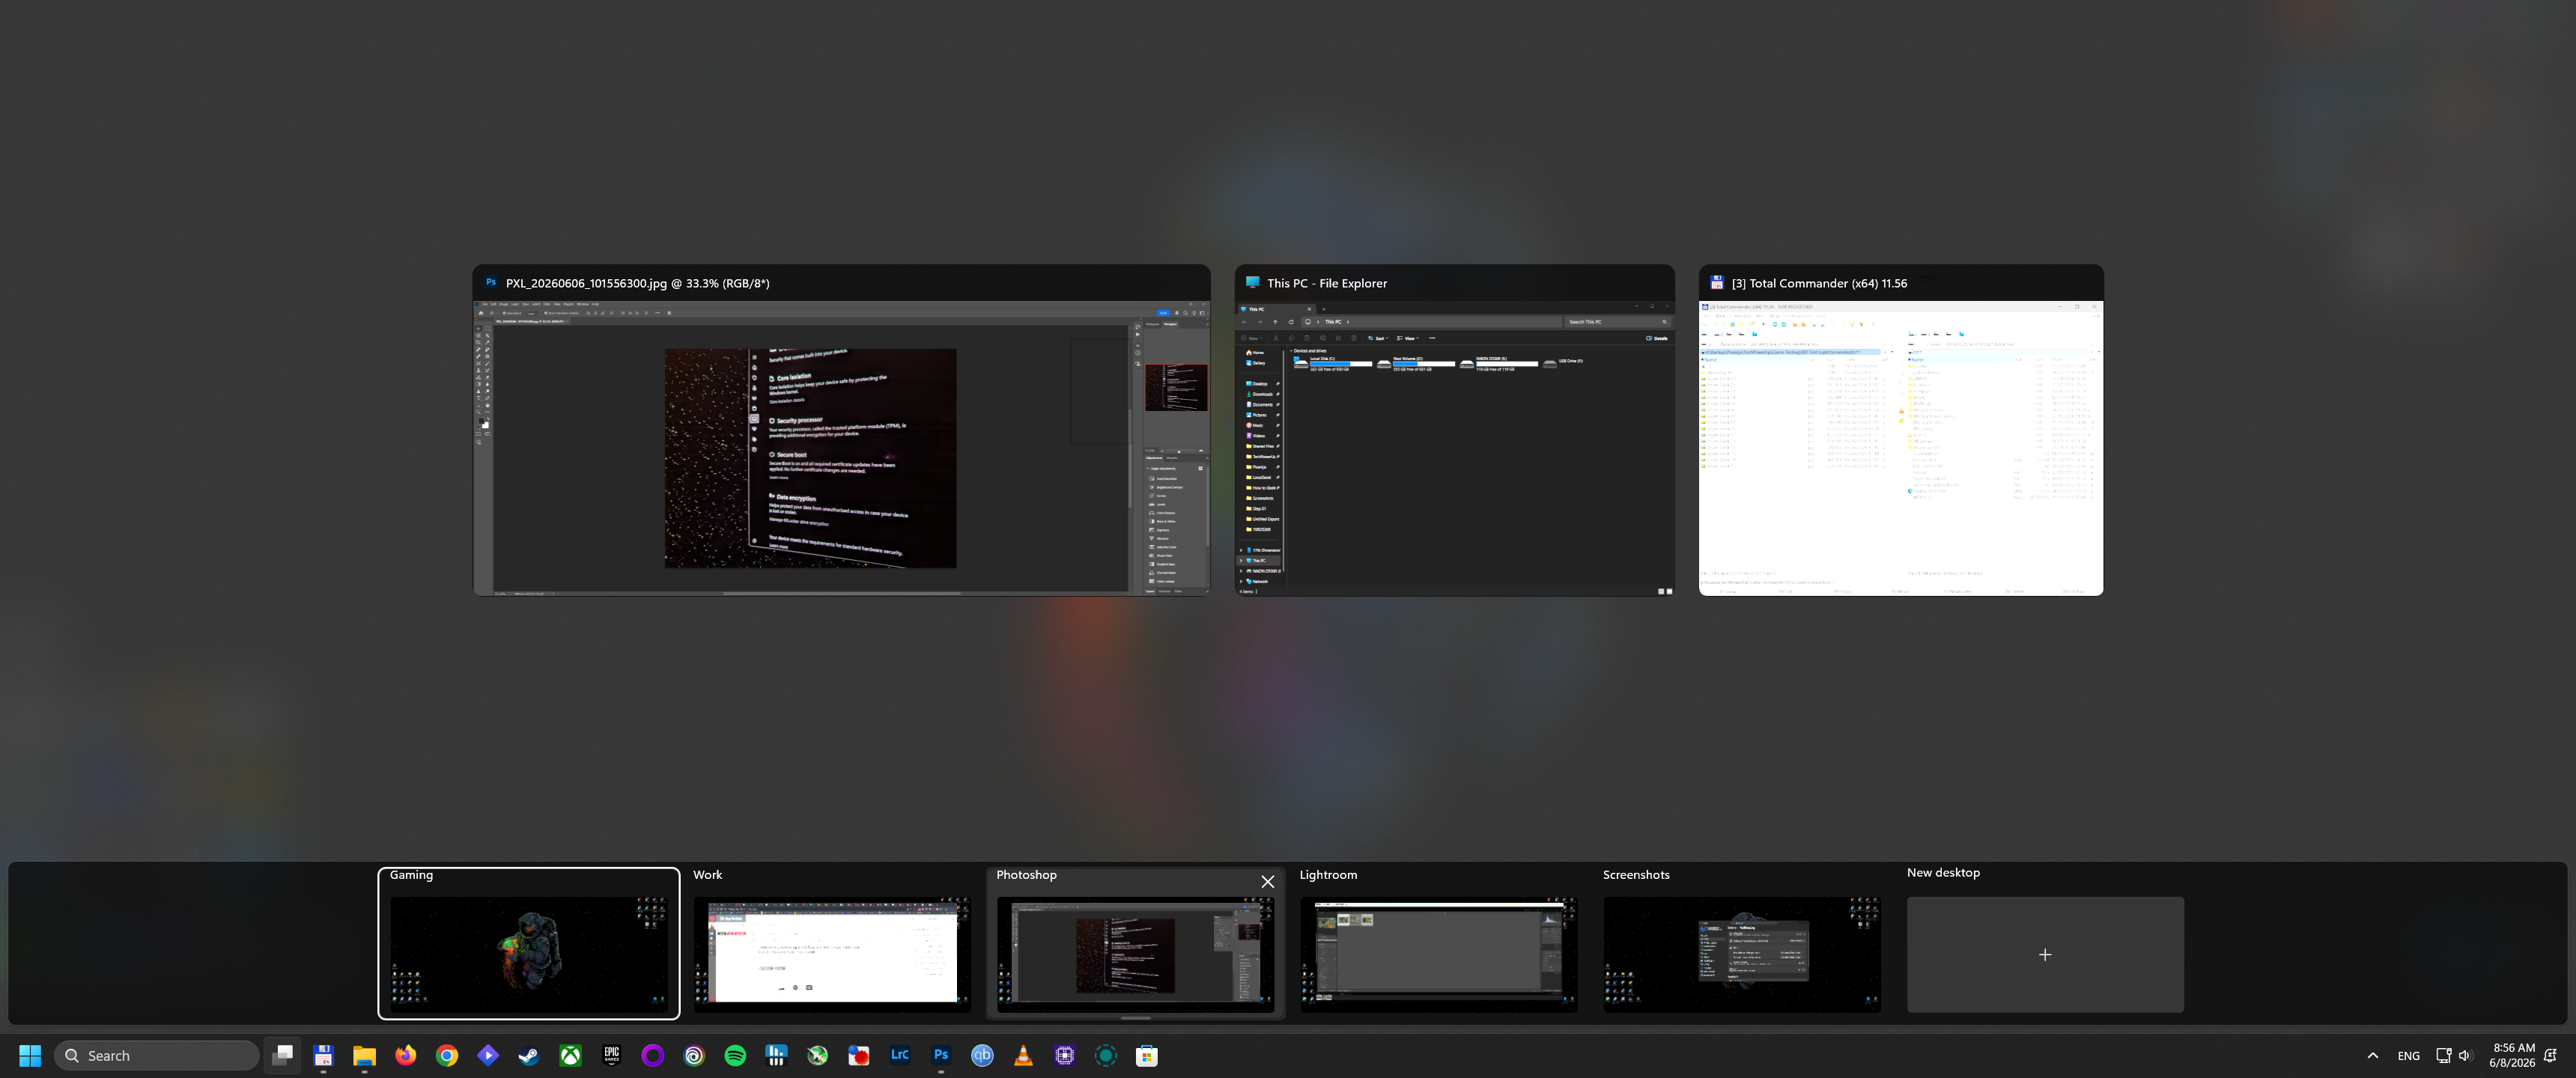
Task: Click the taskbar Search box
Action: click(157, 1055)
